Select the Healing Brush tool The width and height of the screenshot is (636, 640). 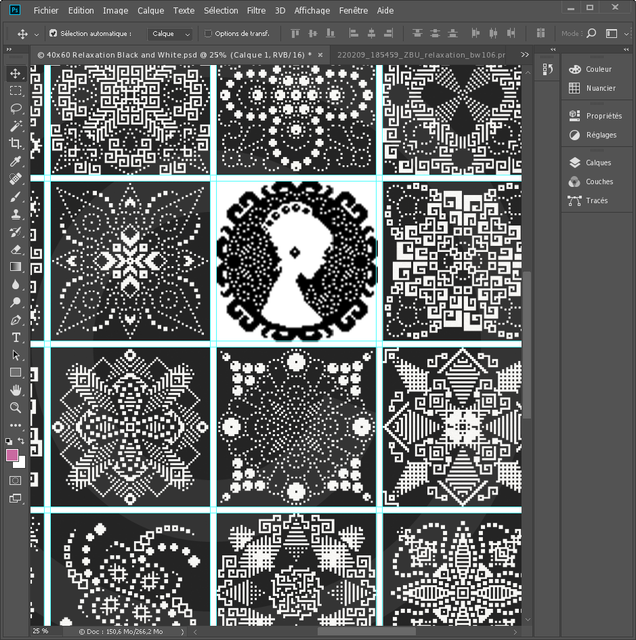tap(15, 179)
